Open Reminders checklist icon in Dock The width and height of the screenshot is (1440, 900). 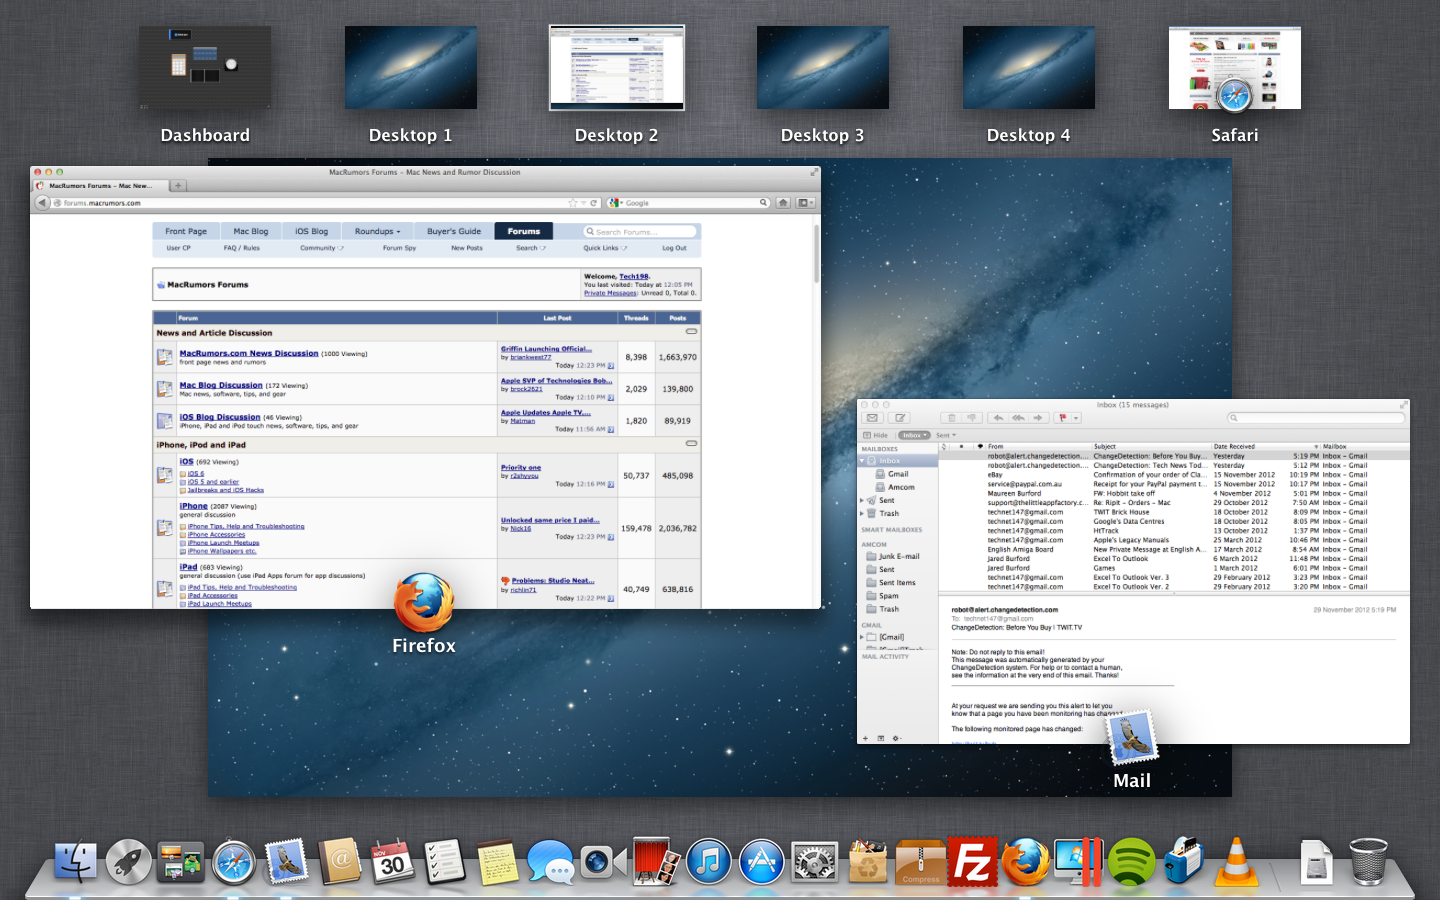[x=444, y=861]
